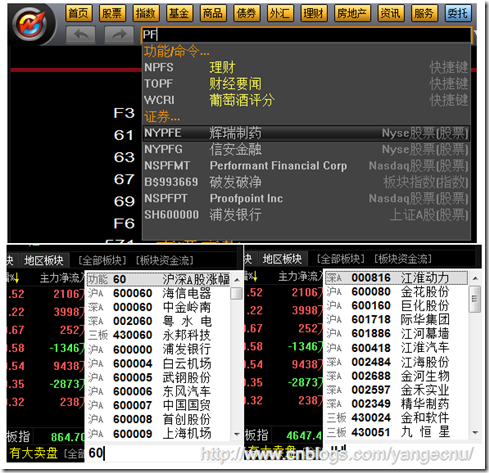Open the 股票 stocks tab
The height and width of the screenshot is (473, 489).
pos(112,13)
